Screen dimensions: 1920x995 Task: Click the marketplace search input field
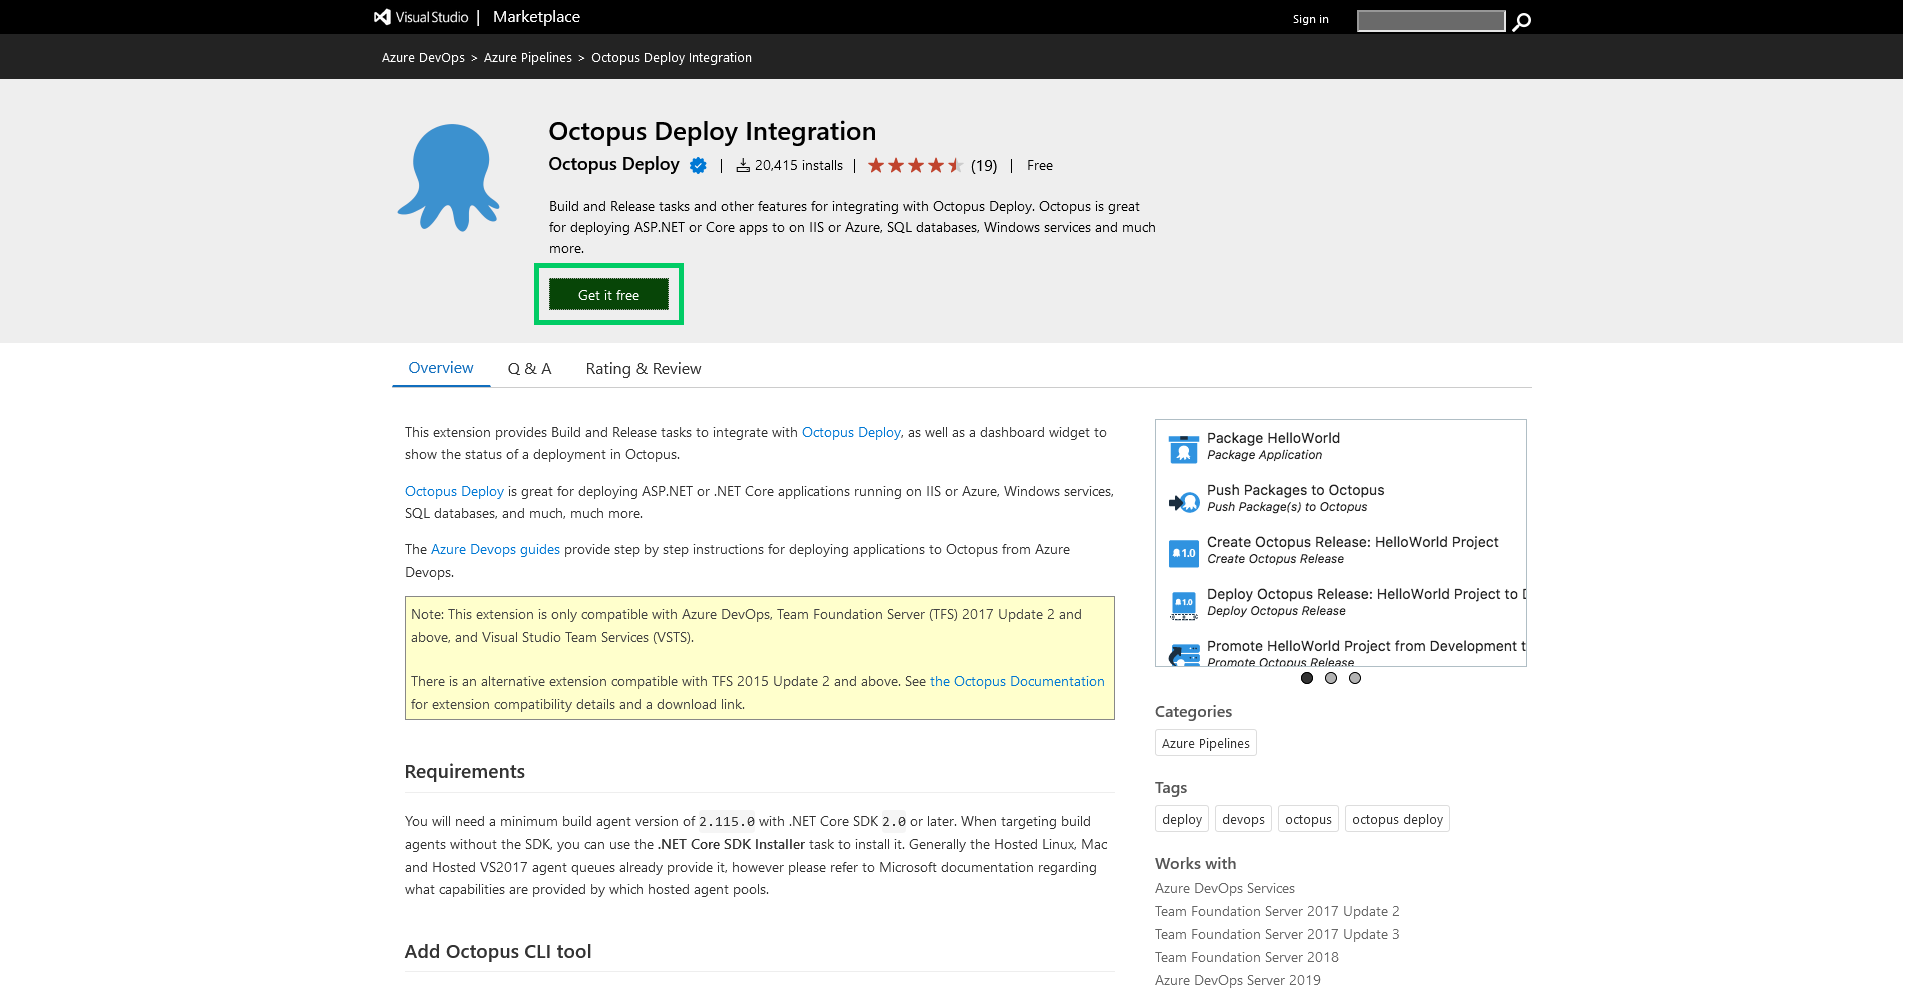point(1431,21)
